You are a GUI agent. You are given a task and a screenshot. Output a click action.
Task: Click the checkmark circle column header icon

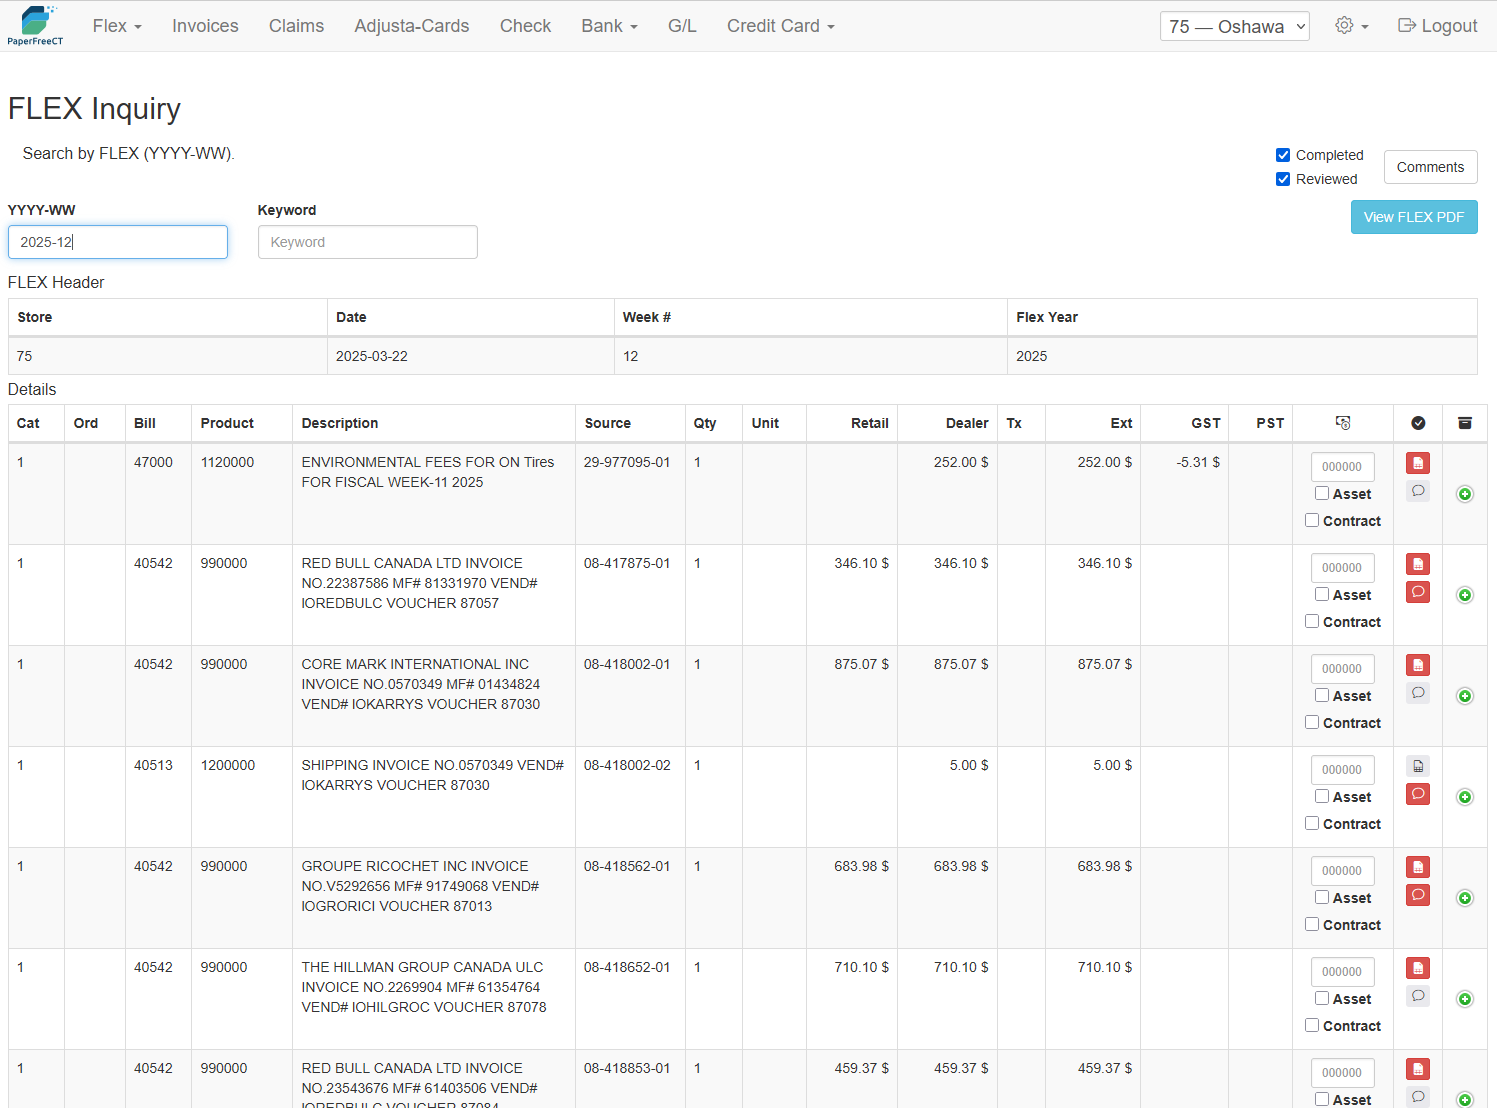[1417, 423]
